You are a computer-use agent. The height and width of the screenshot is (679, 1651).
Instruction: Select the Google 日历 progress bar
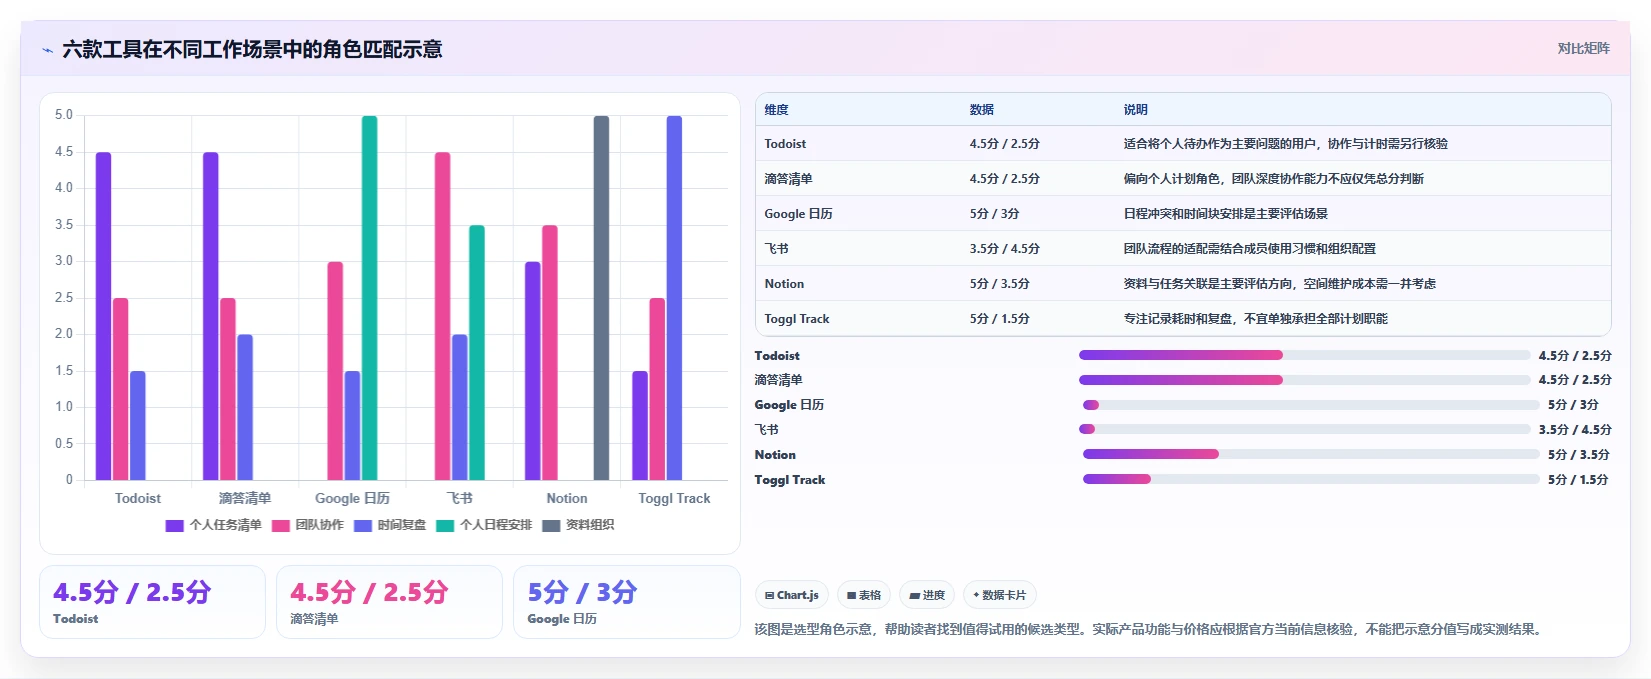click(x=1311, y=405)
